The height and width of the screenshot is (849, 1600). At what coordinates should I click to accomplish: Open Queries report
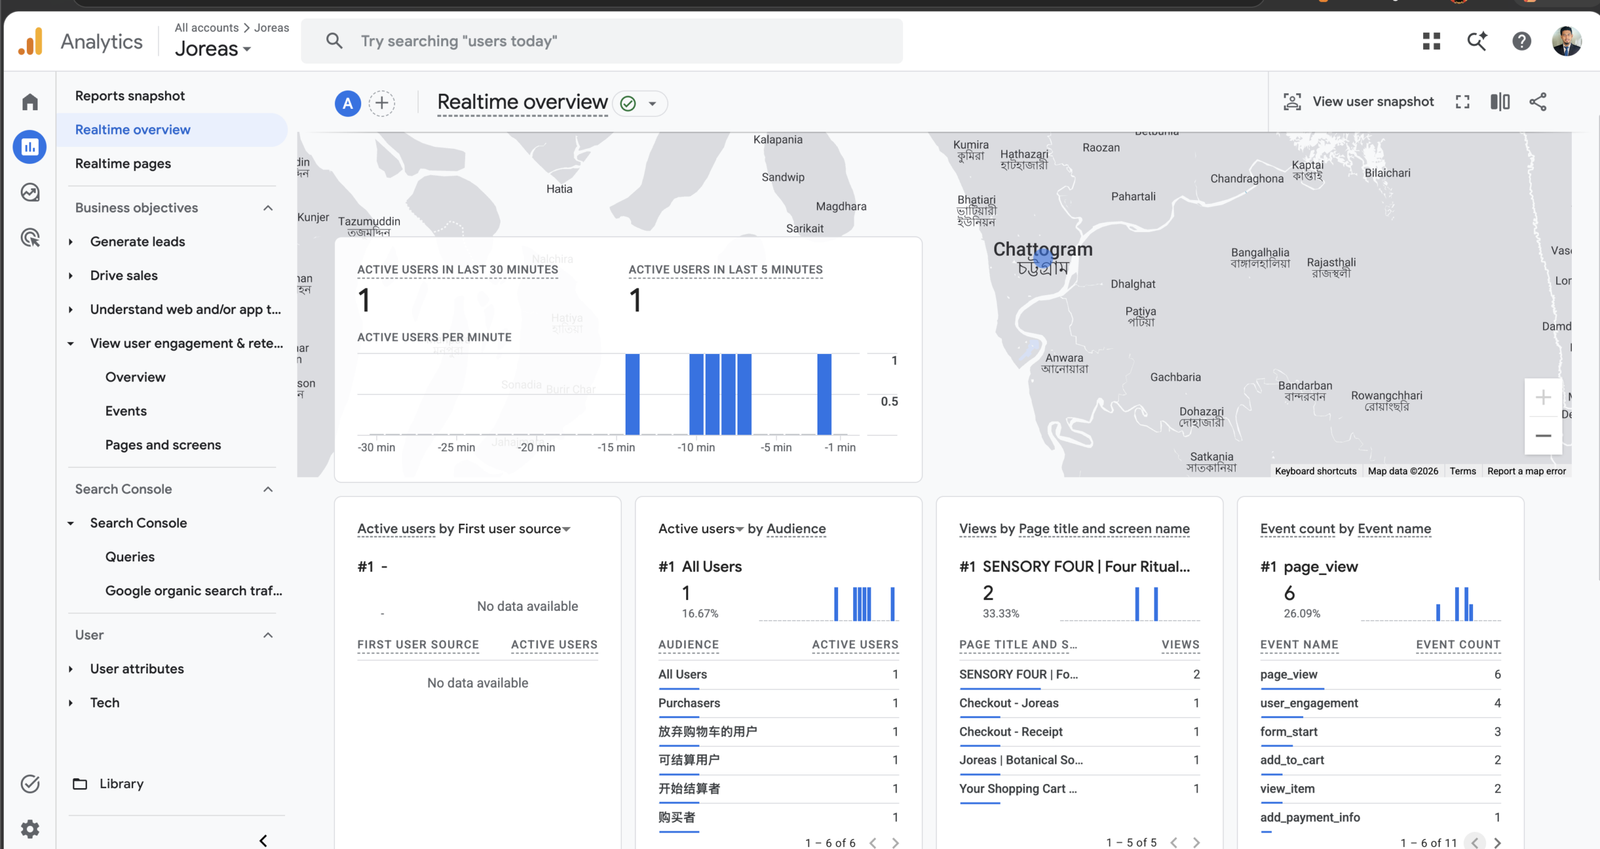coord(130,557)
